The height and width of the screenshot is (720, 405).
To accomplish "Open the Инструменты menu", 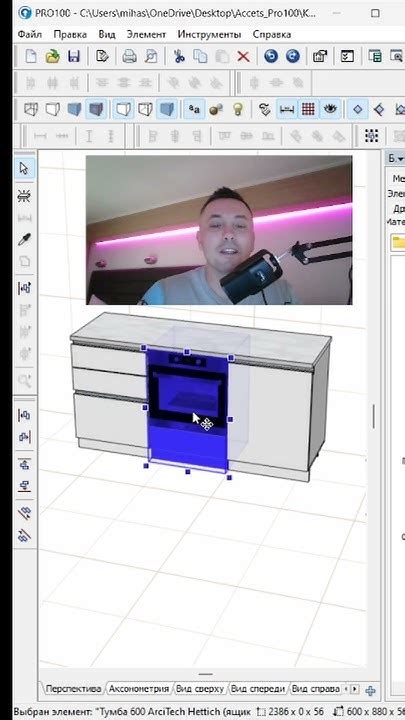I will pyautogui.click(x=209, y=34).
